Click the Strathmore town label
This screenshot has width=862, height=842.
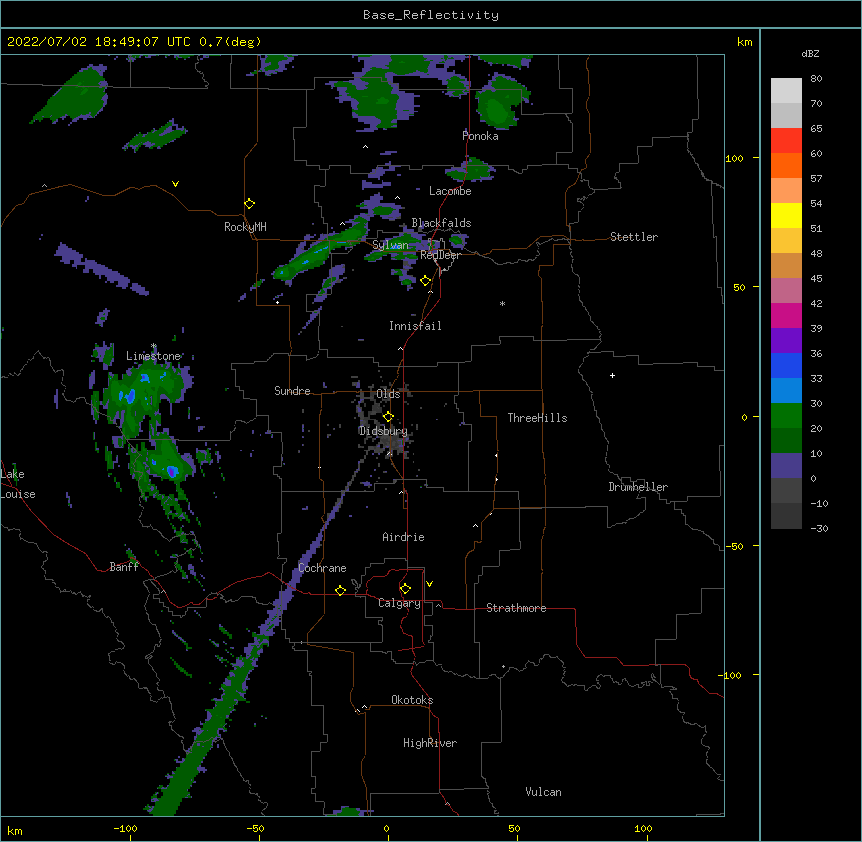516,608
